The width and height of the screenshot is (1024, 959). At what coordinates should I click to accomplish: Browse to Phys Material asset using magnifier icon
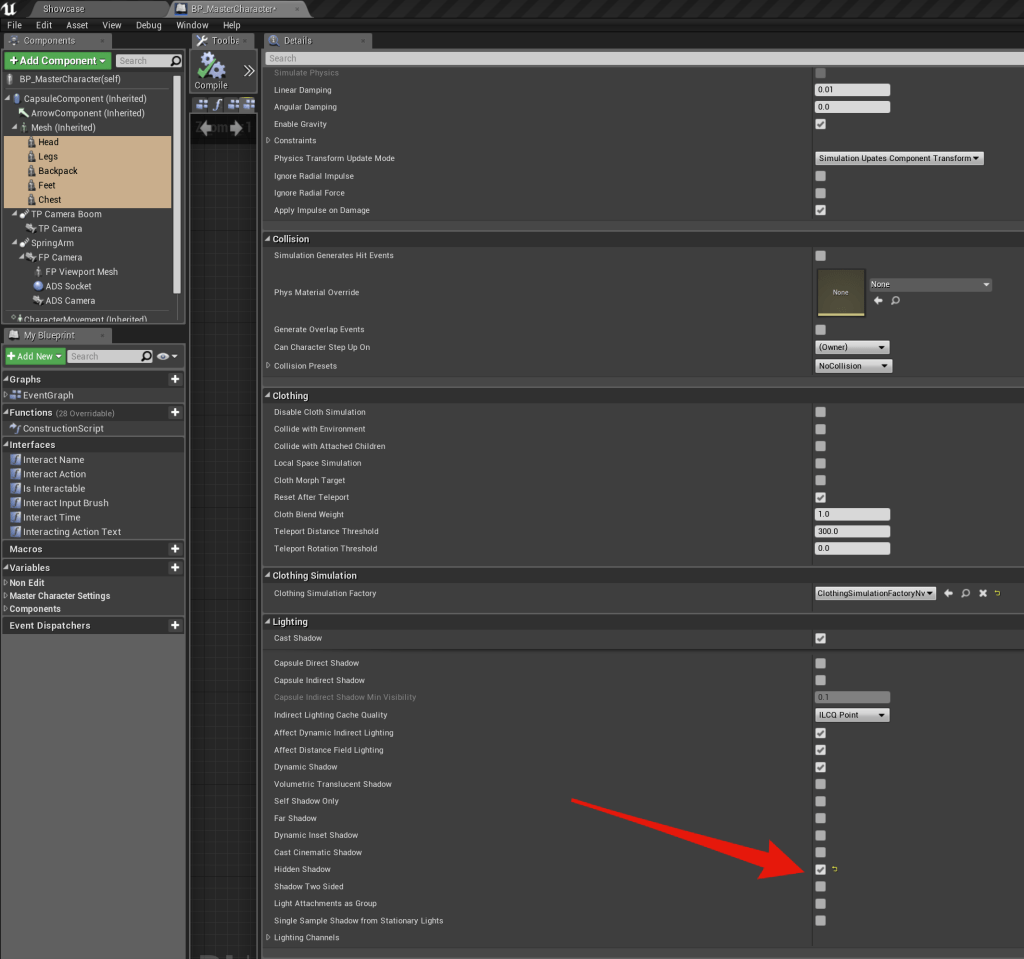[x=895, y=300]
